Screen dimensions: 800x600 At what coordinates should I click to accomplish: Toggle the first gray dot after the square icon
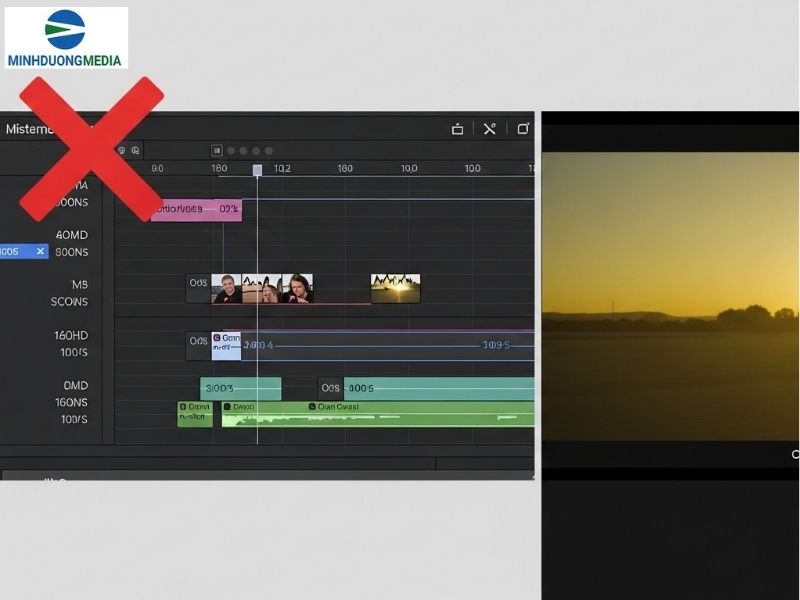231,151
